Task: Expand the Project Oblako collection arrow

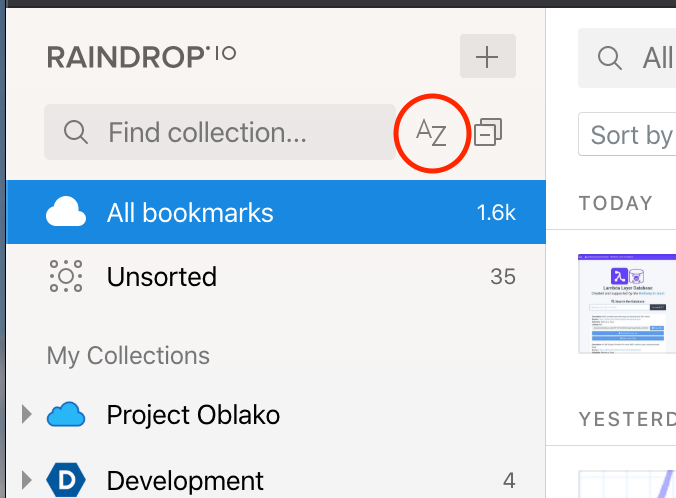Action: click(x=27, y=414)
